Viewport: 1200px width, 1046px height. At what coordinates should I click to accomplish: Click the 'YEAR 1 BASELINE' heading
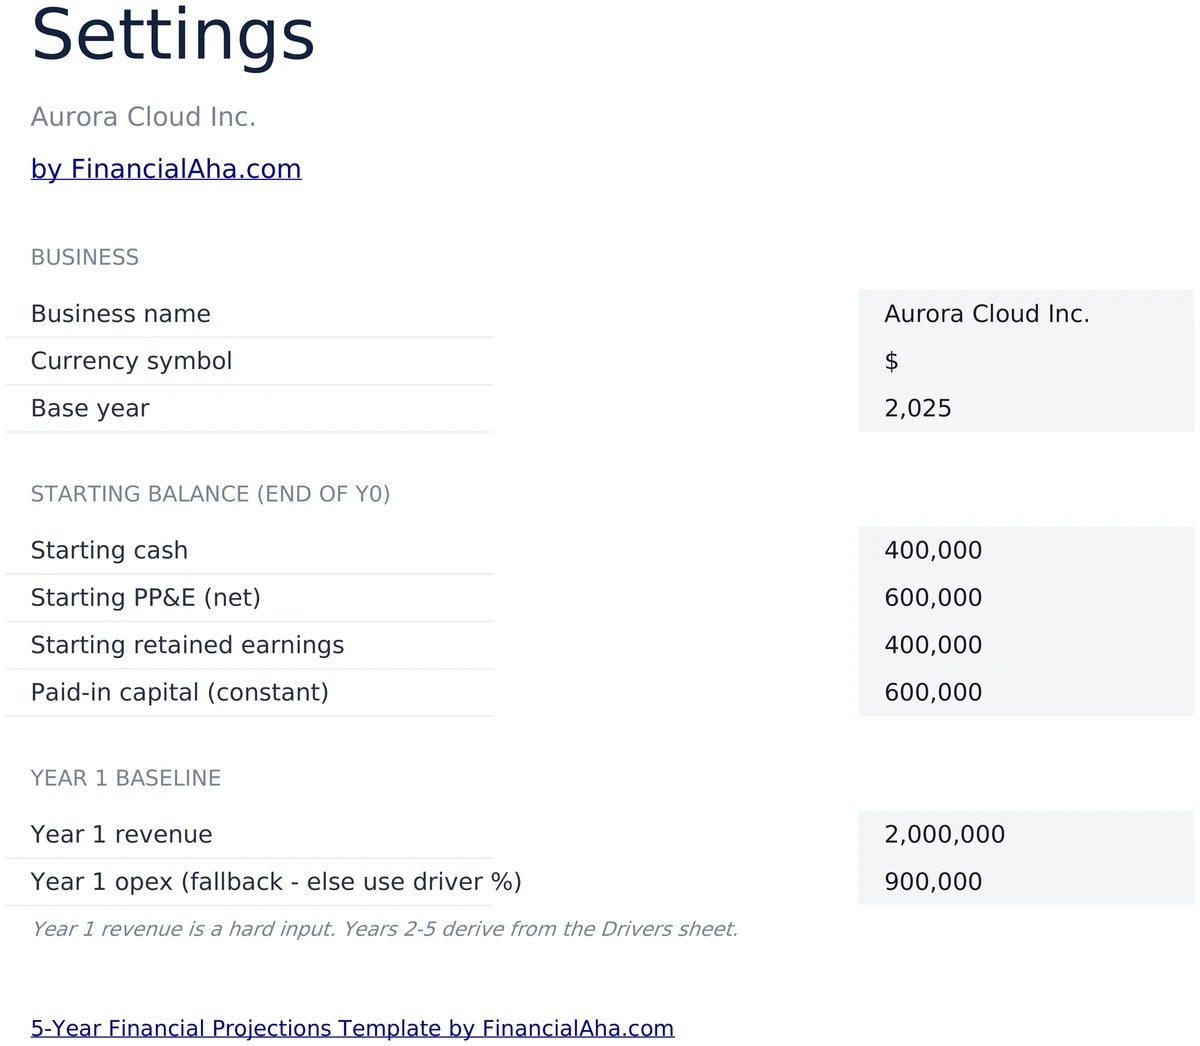(126, 778)
